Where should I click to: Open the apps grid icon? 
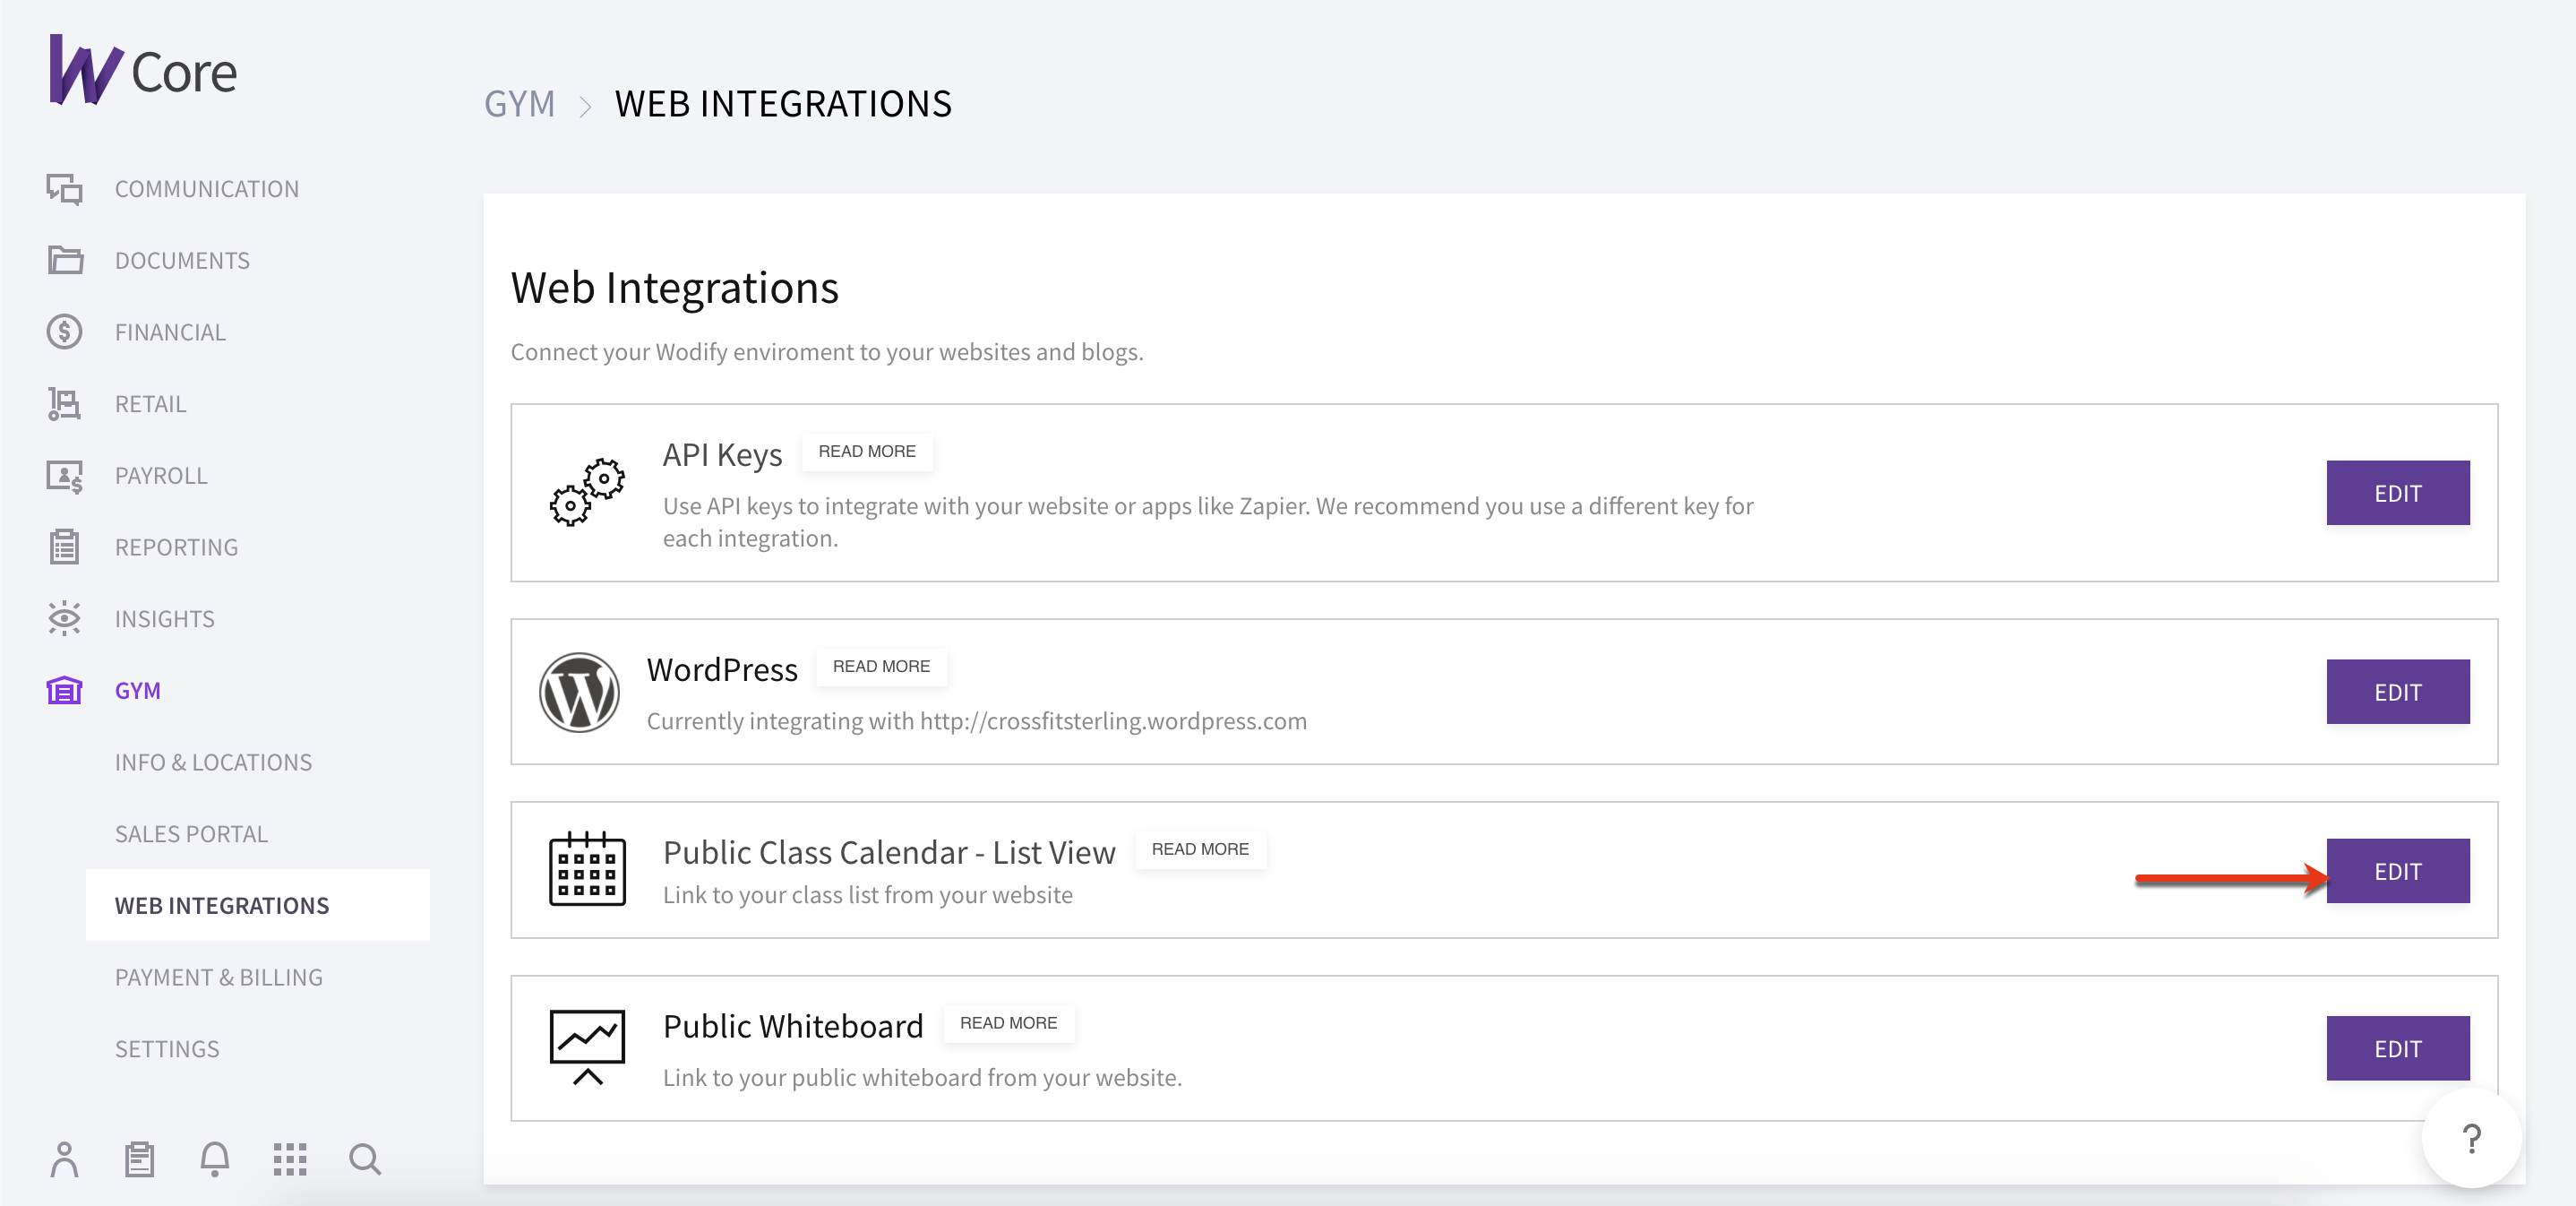pyautogui.click(x=290, y=1160)
